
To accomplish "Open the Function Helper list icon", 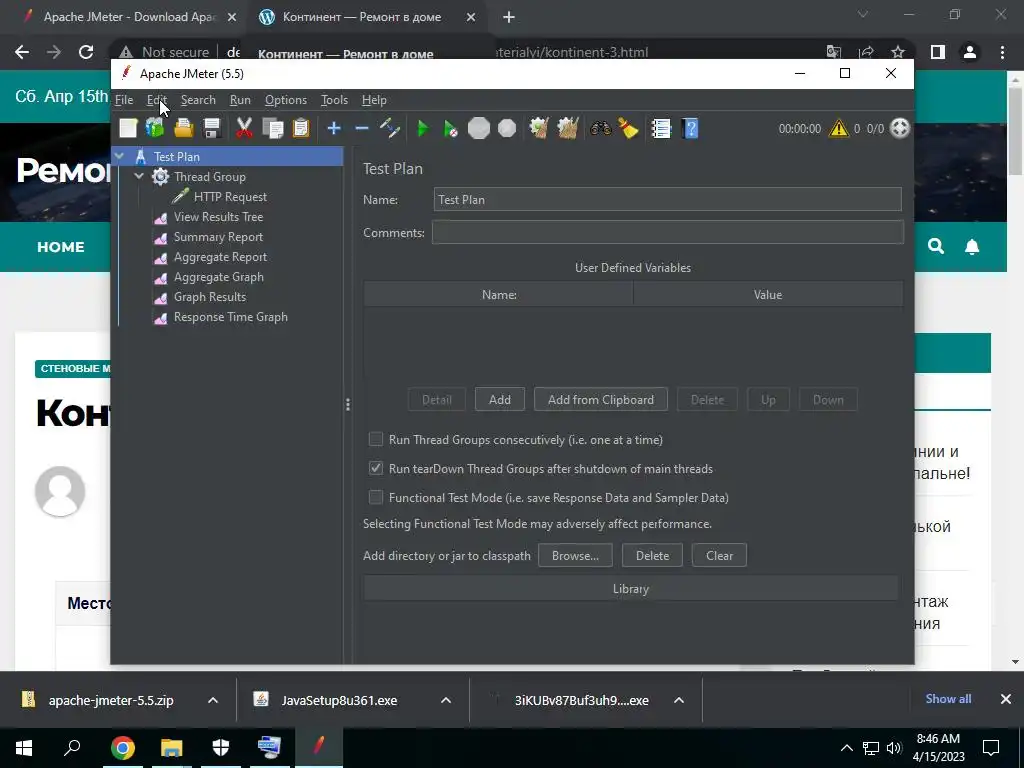I will 661,128.
